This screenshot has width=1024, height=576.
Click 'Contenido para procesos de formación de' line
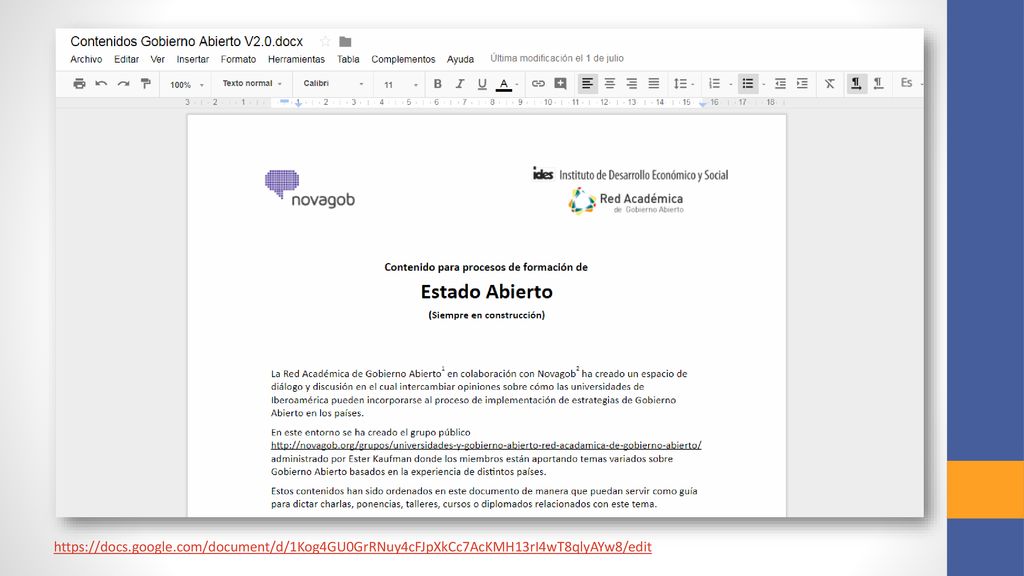point(486,267)
